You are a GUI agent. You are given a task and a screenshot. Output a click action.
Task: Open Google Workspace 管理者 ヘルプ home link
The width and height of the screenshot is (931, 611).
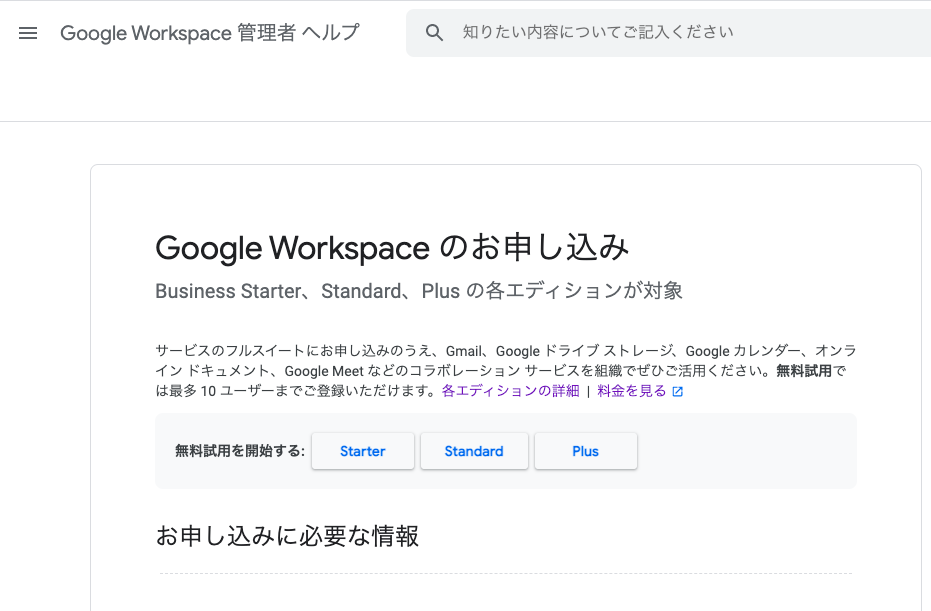(x=210, y=33)
